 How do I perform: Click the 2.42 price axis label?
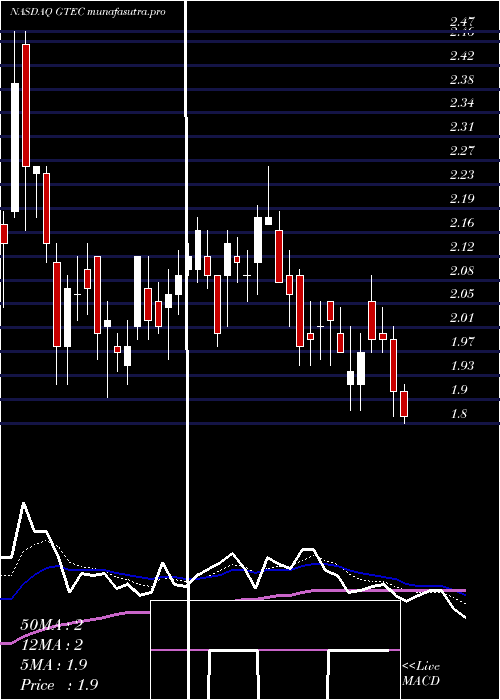[x=462, y=56]
